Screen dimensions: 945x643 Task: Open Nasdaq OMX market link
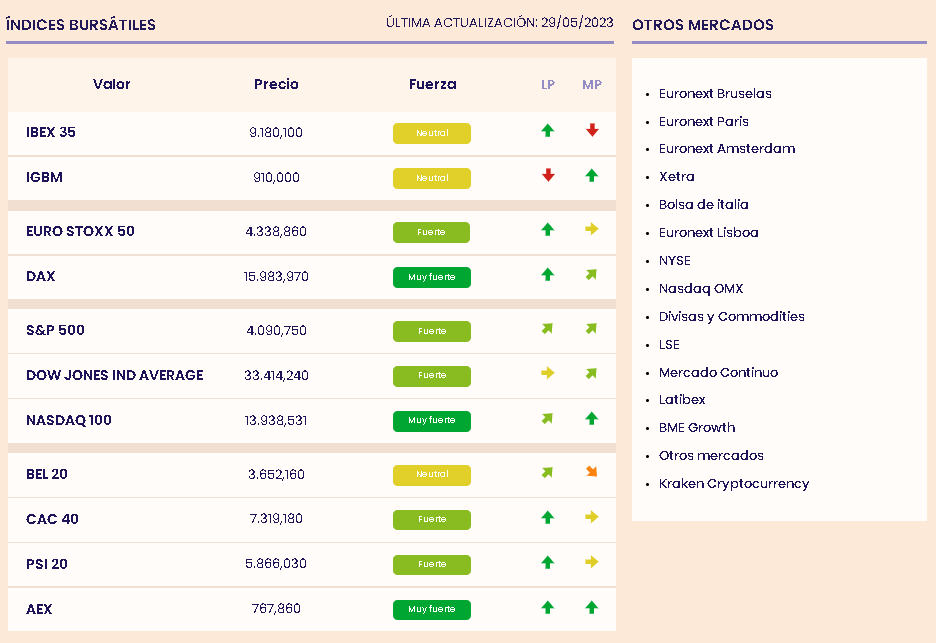coord(701,289)
